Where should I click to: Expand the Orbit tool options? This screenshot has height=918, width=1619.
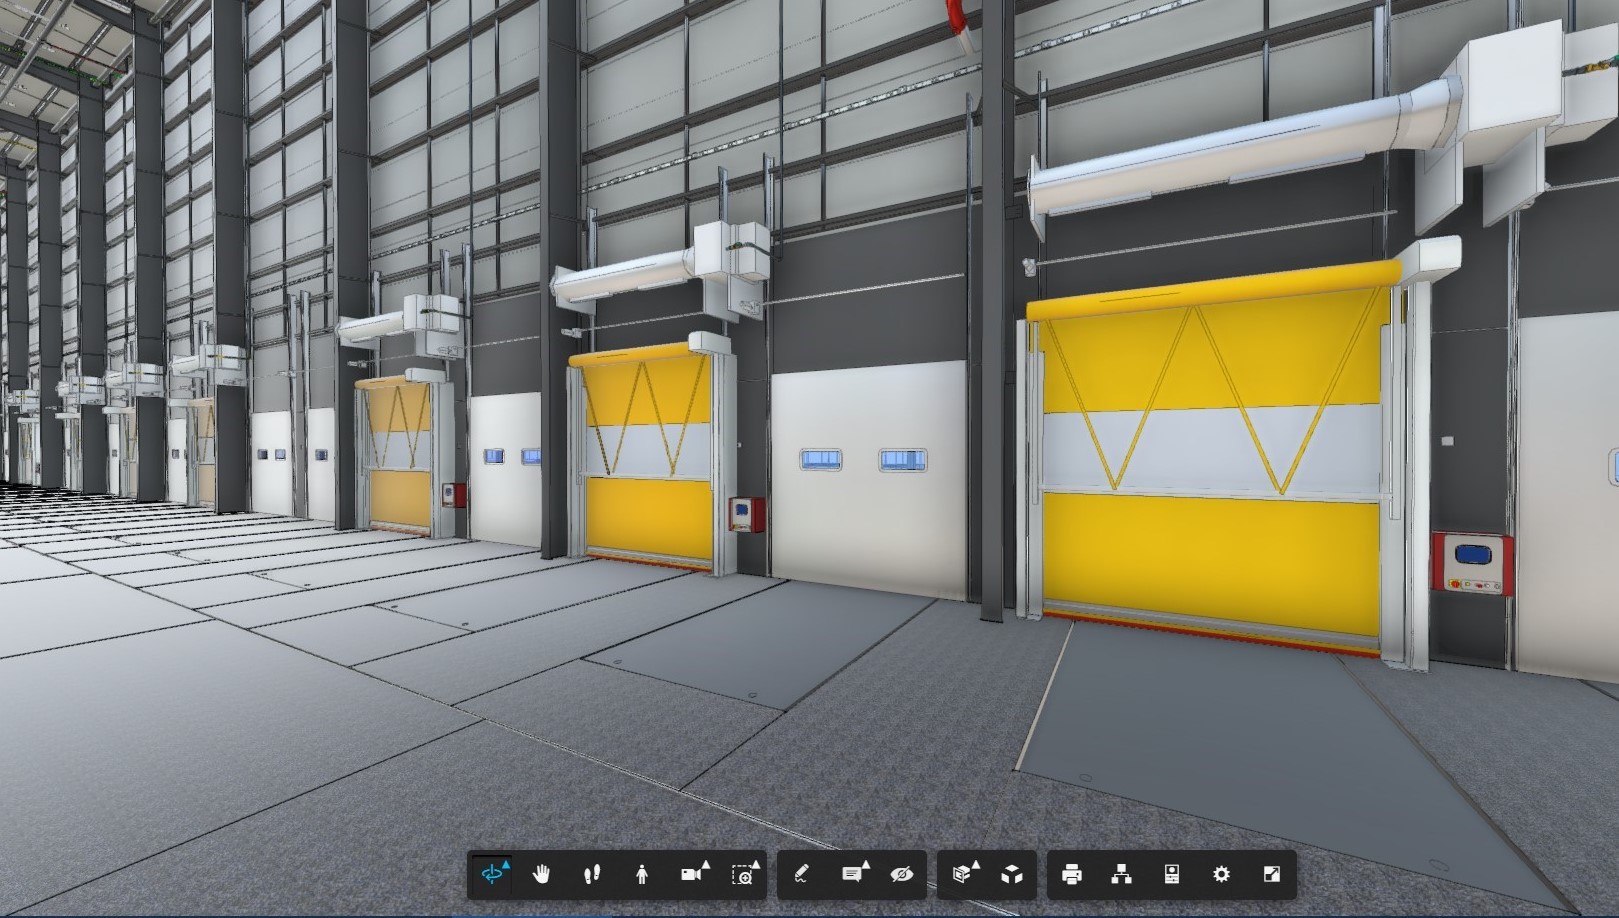(x=506, y=864)
